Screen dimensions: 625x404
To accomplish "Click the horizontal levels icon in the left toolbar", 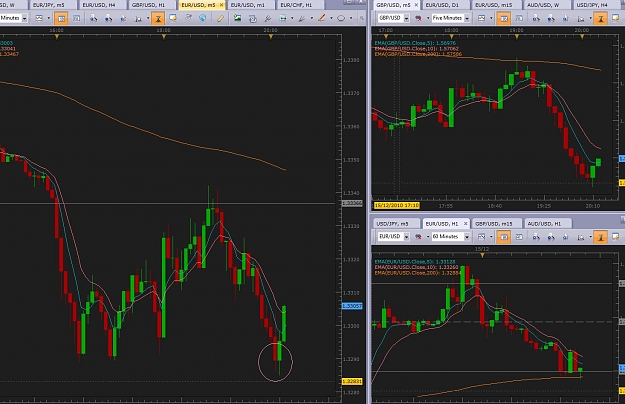I will click(x=283, y=18).
